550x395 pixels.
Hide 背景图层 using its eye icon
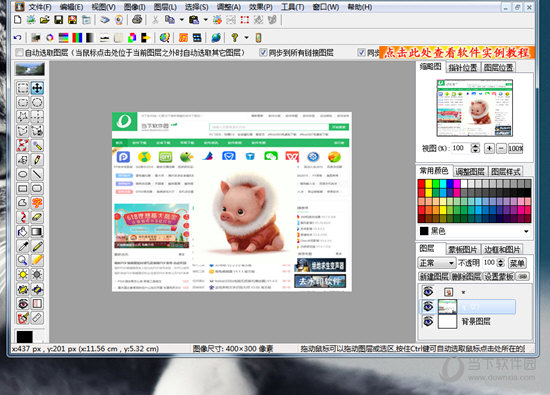(428, 321)
